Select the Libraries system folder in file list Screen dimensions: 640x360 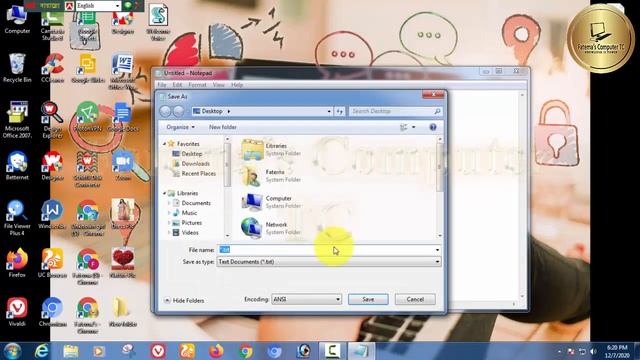tap(271, 149)
